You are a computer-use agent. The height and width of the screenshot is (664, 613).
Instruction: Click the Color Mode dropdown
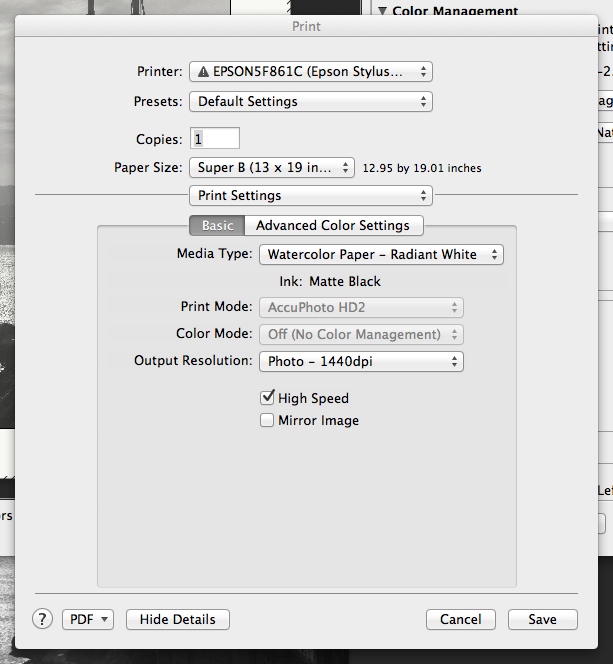pyautogui.click(x=361, y=335)
